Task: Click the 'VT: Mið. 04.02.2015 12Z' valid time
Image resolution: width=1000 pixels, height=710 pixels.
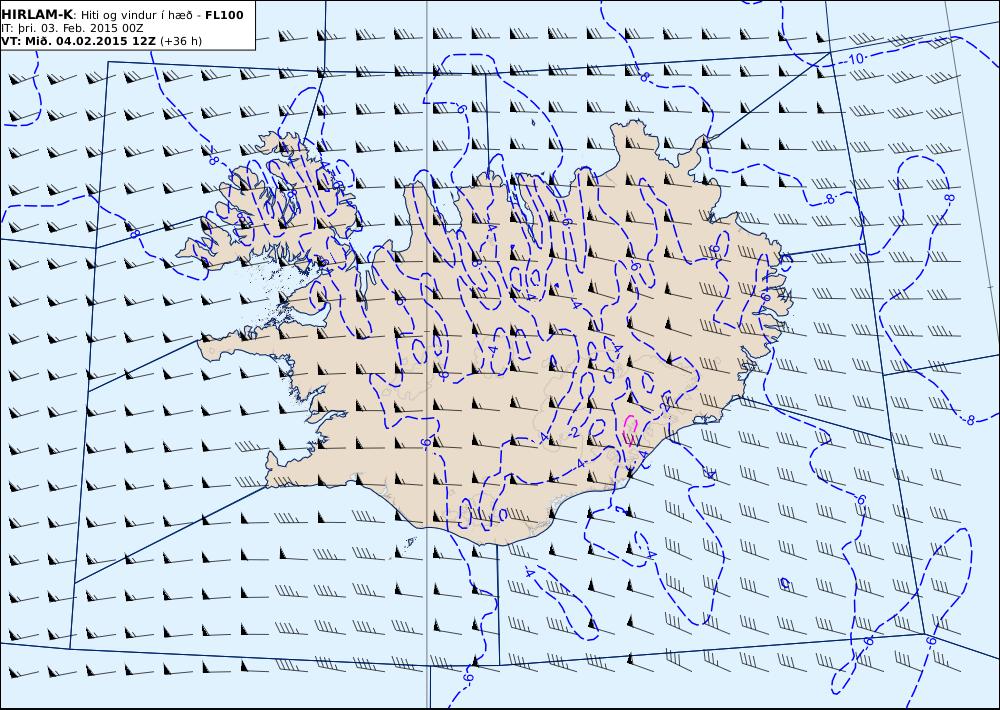Action: [79, 41]
